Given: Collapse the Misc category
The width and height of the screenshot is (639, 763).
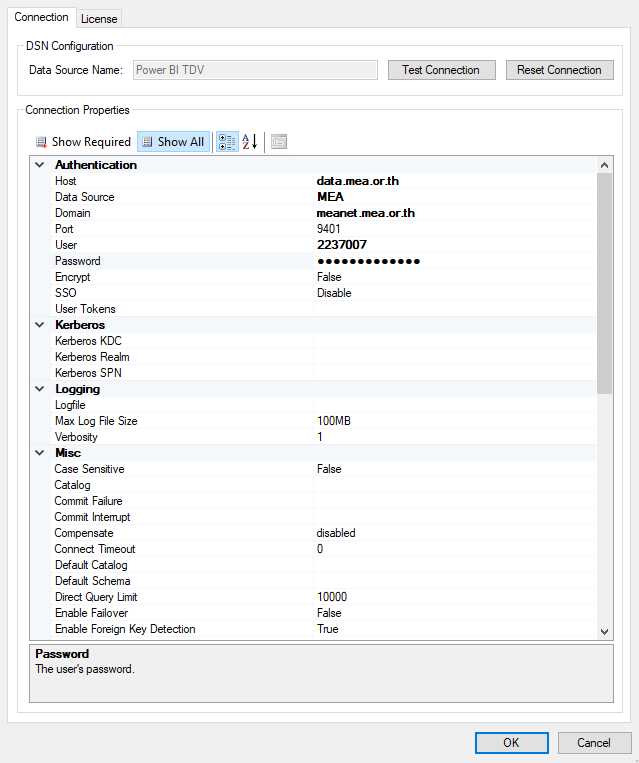Looking at the screenshot, I should (x=40, y=453).
